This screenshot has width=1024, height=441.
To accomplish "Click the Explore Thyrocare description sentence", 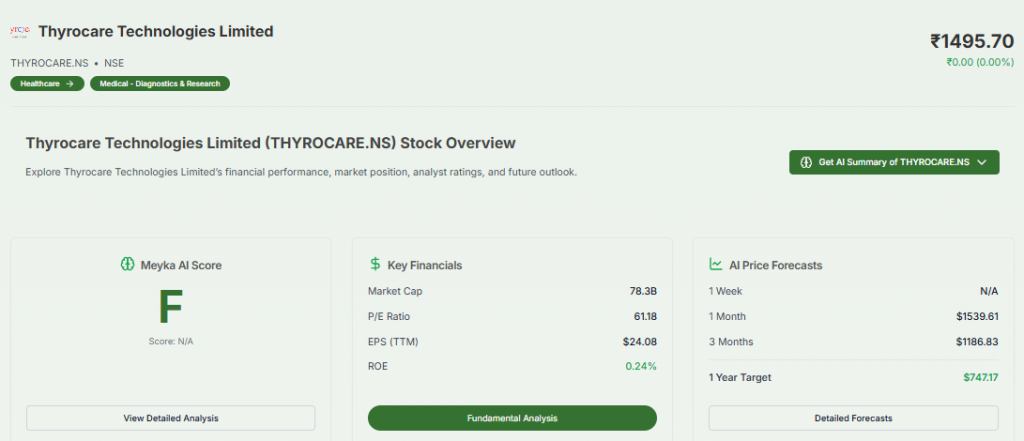I will [301, 172].
